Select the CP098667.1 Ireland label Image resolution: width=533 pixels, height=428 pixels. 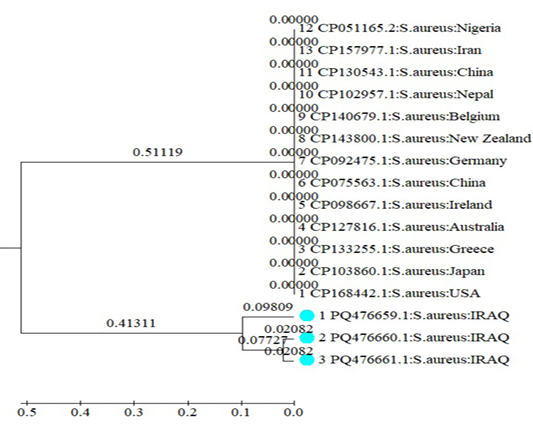[395, 205]
